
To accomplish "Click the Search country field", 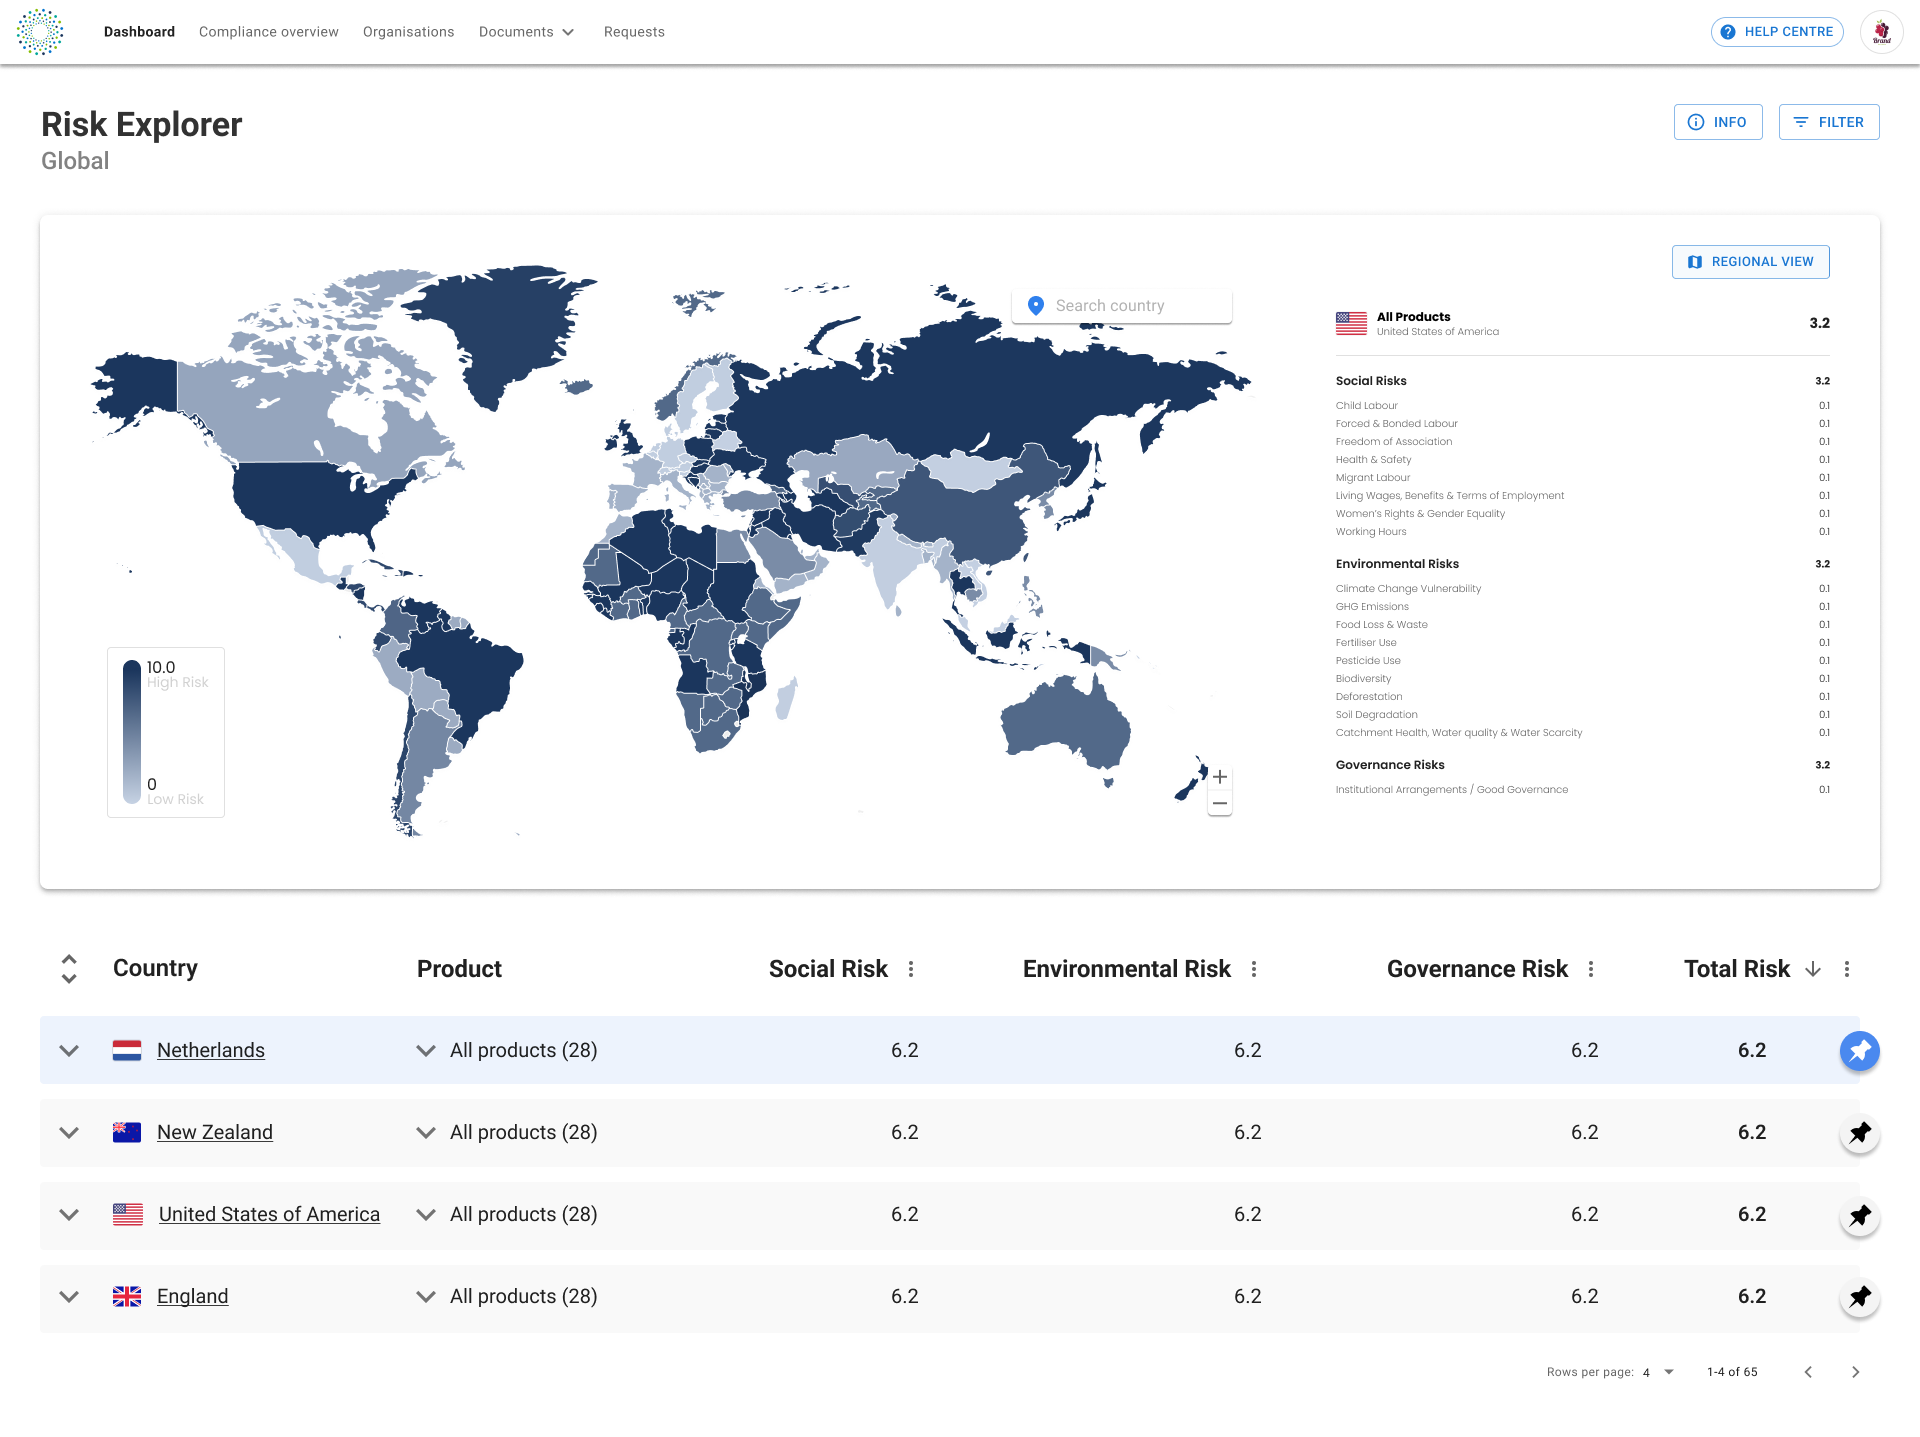I will point(1122,306).
